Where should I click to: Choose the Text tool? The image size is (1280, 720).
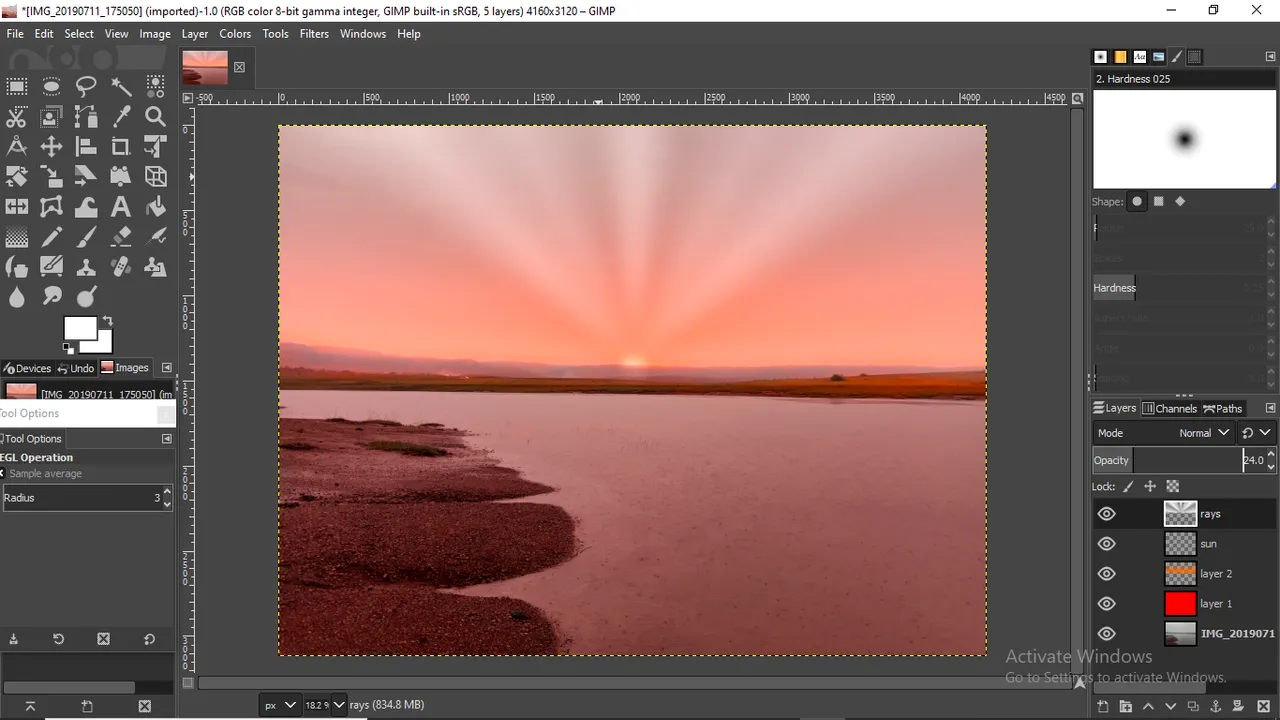(121, 207)
